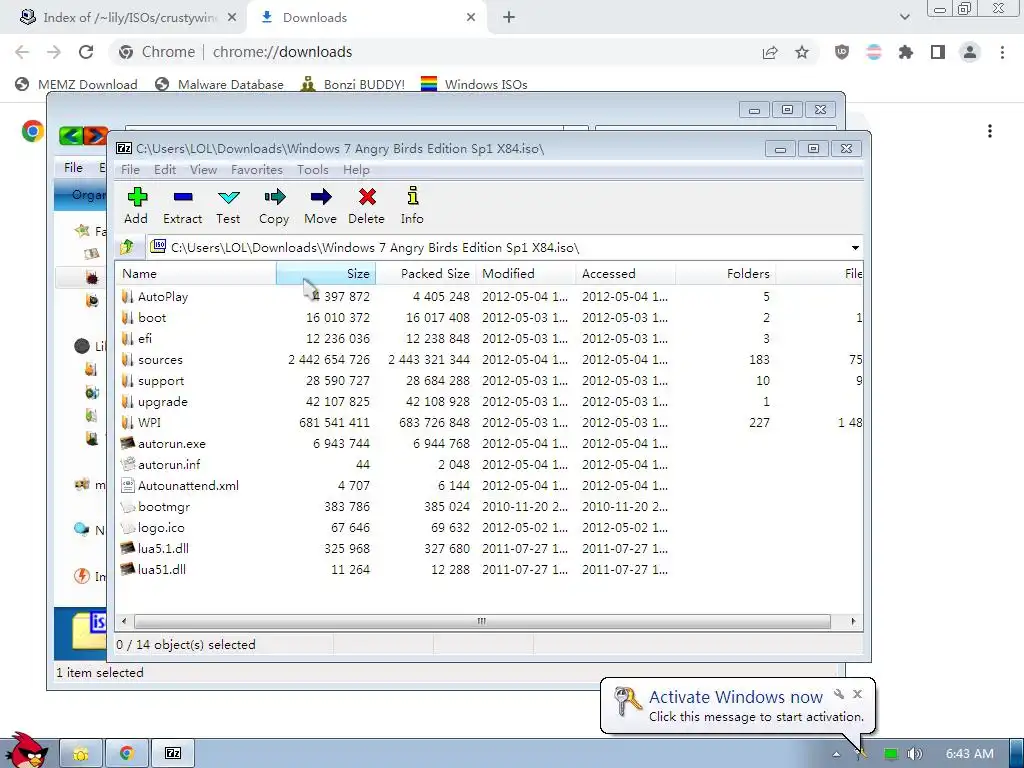
Task: Select the autorun.inf file
Action: coord(169,464)
